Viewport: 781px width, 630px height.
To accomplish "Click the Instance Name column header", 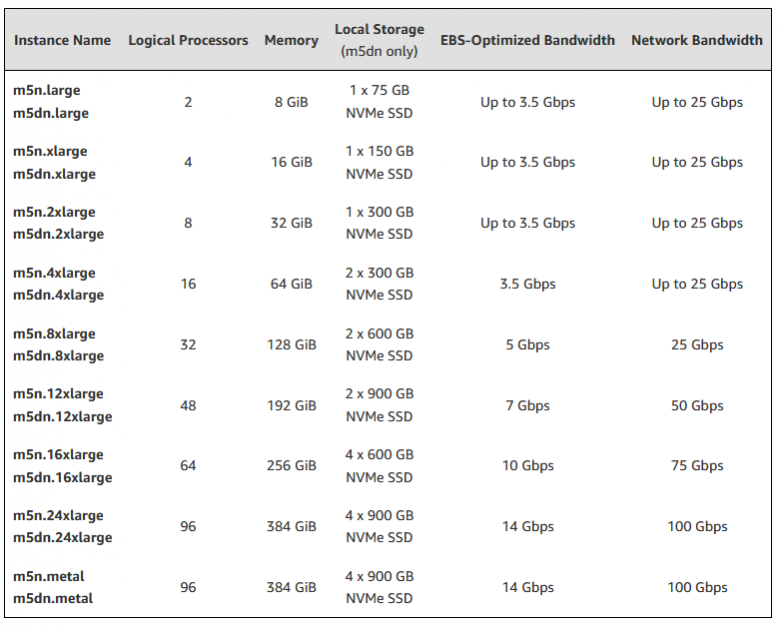I will point(62,40).
